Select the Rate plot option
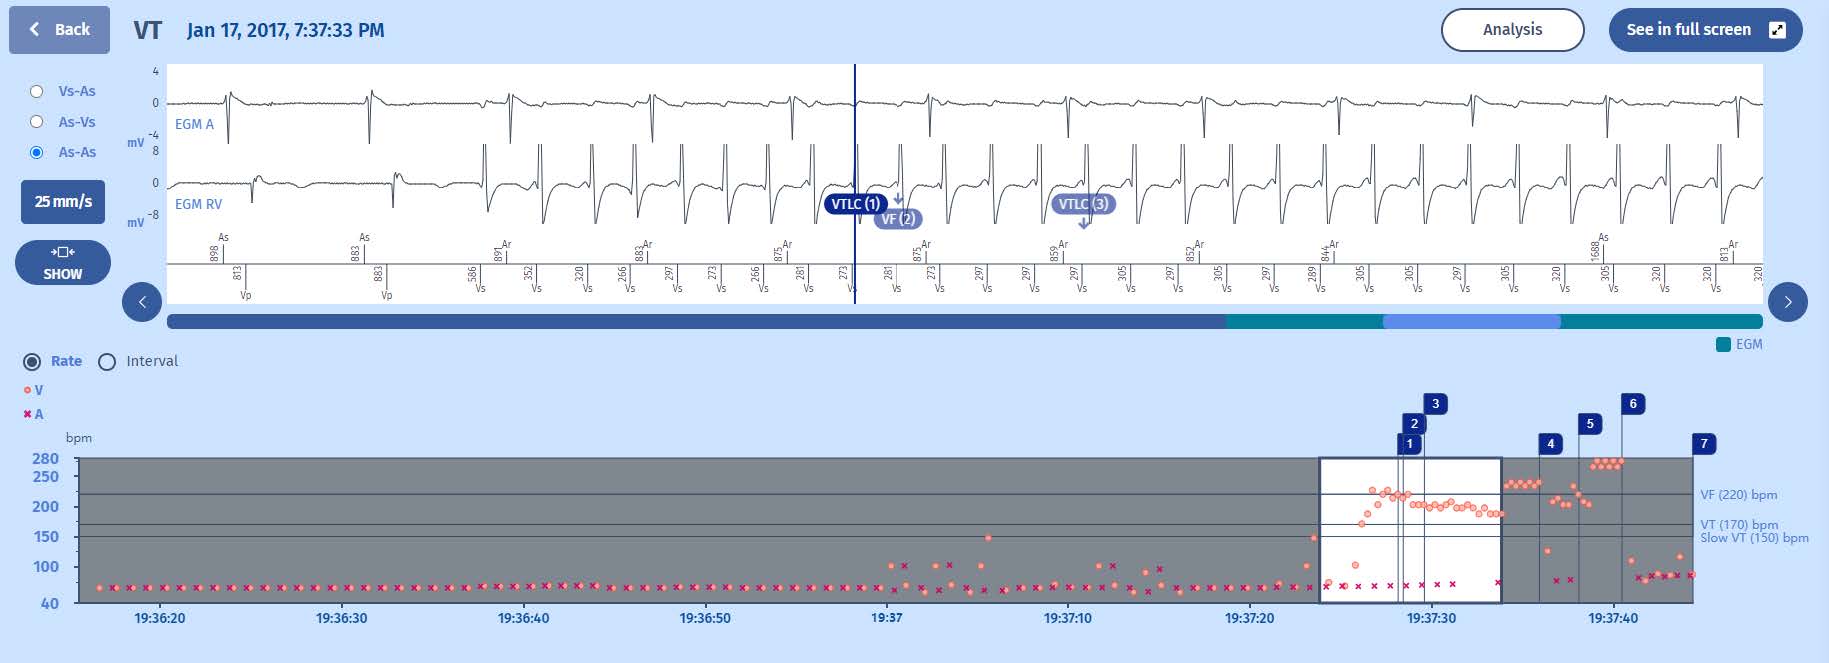The image size is (1829, 663). point(33,361)
